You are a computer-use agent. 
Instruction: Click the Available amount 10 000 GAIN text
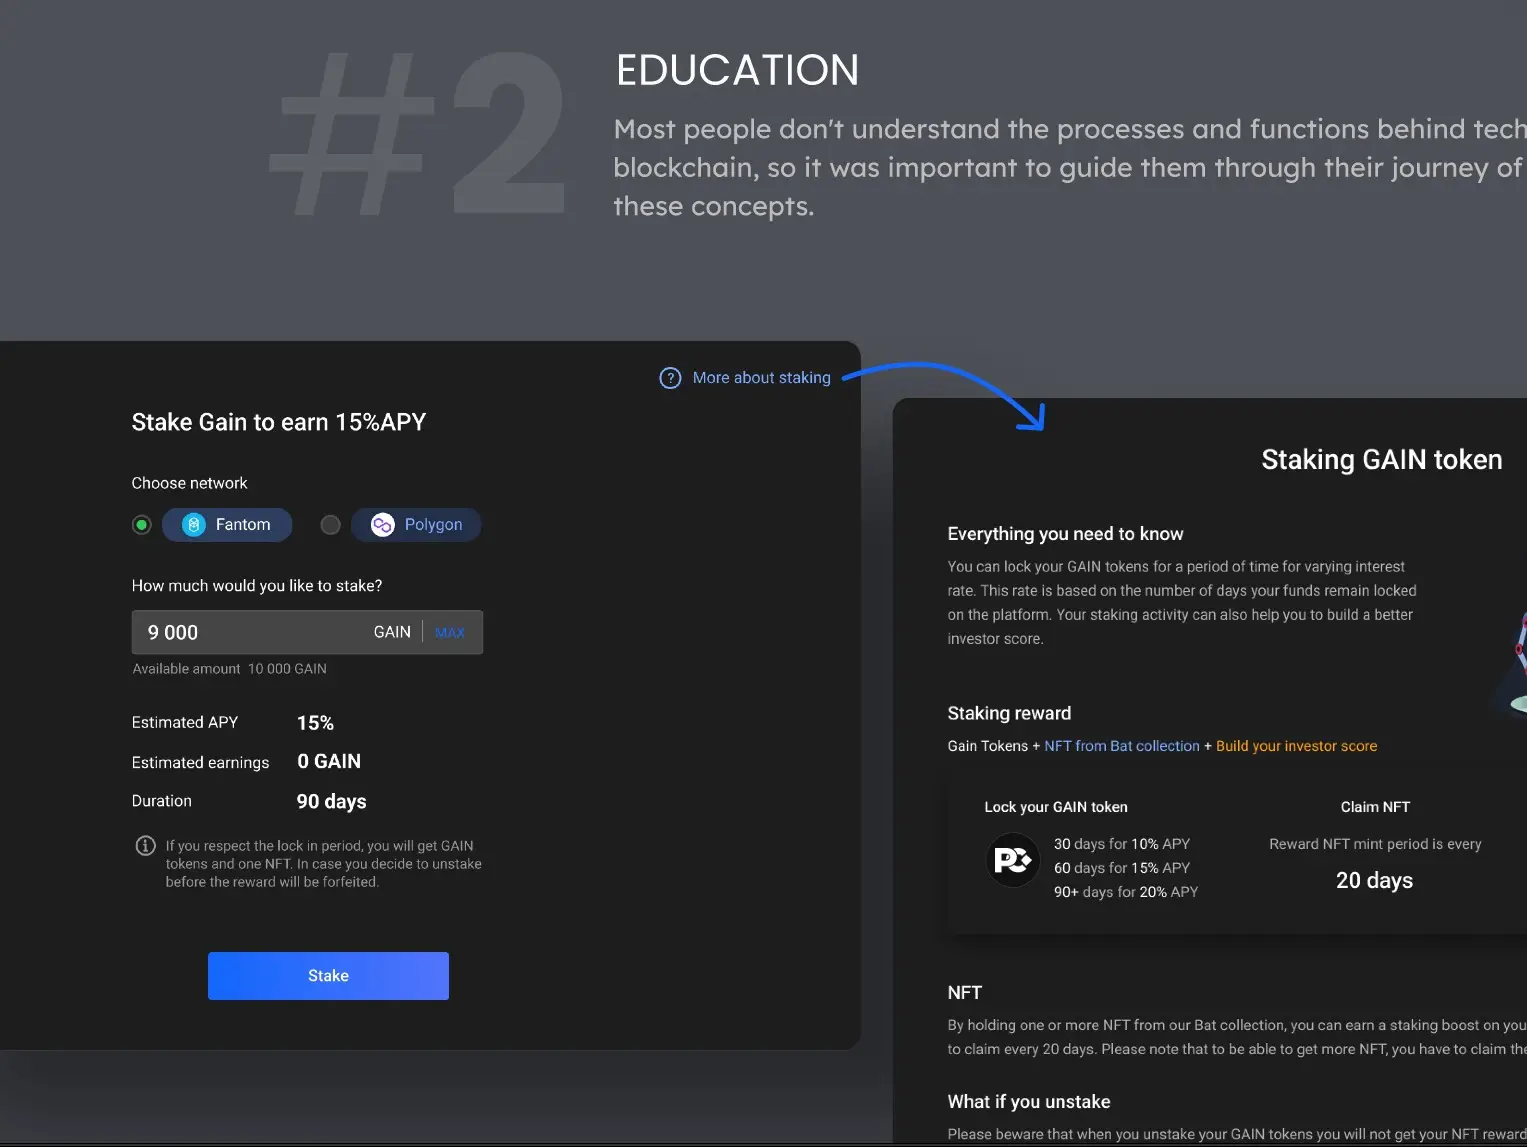click(230, 669)
